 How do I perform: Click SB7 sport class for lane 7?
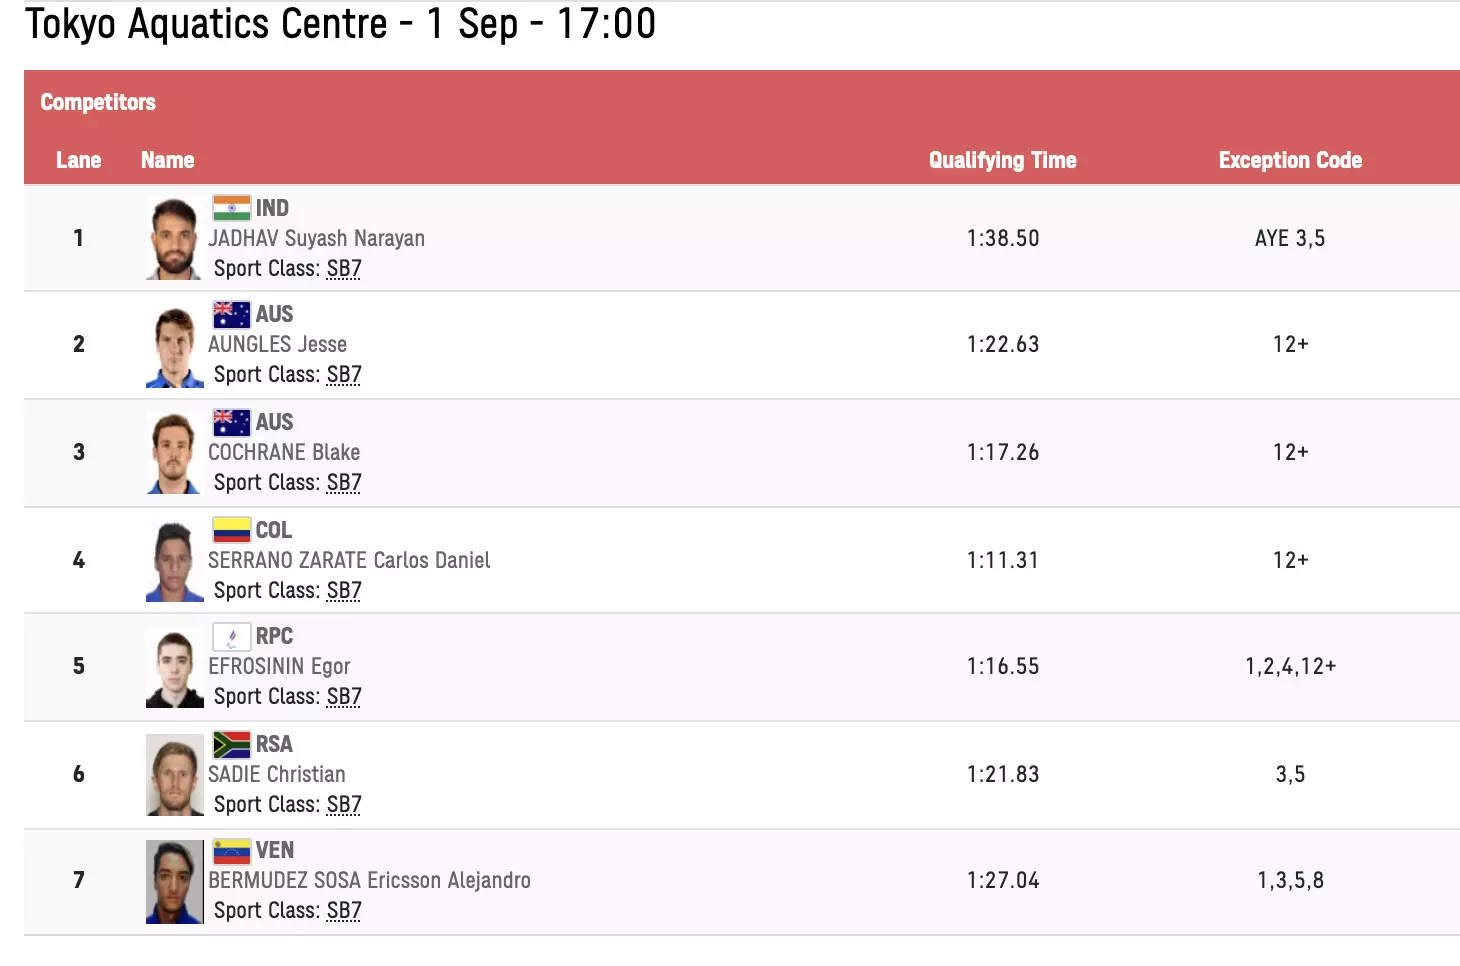[344, 911]
